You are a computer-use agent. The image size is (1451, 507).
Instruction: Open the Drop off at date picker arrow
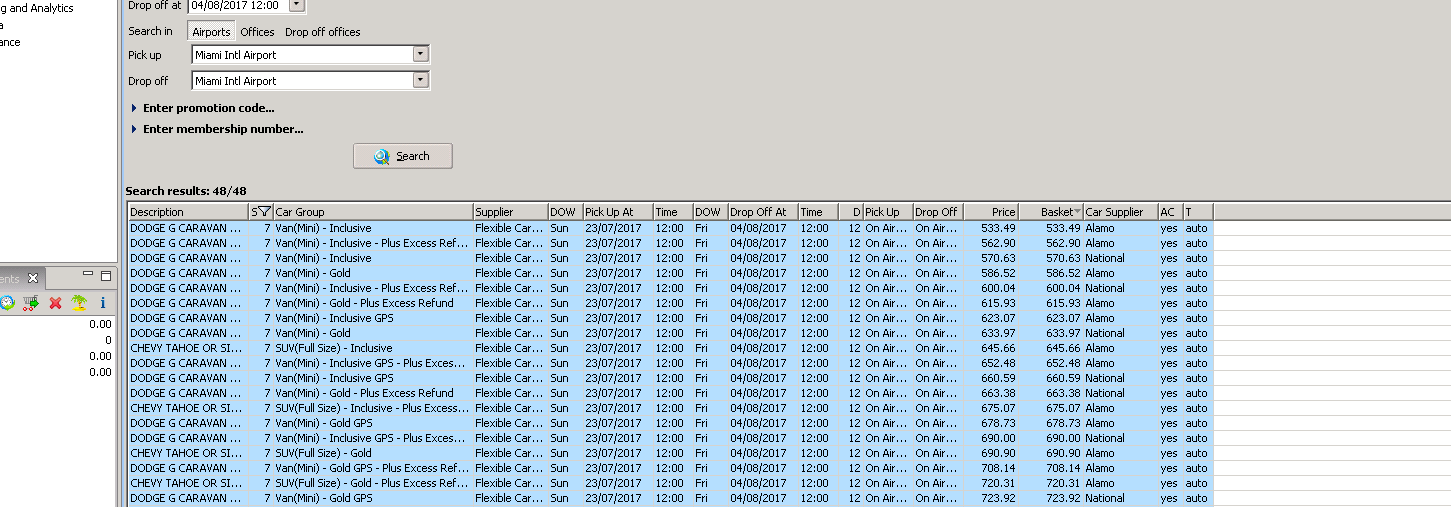[x=297, y=5]
